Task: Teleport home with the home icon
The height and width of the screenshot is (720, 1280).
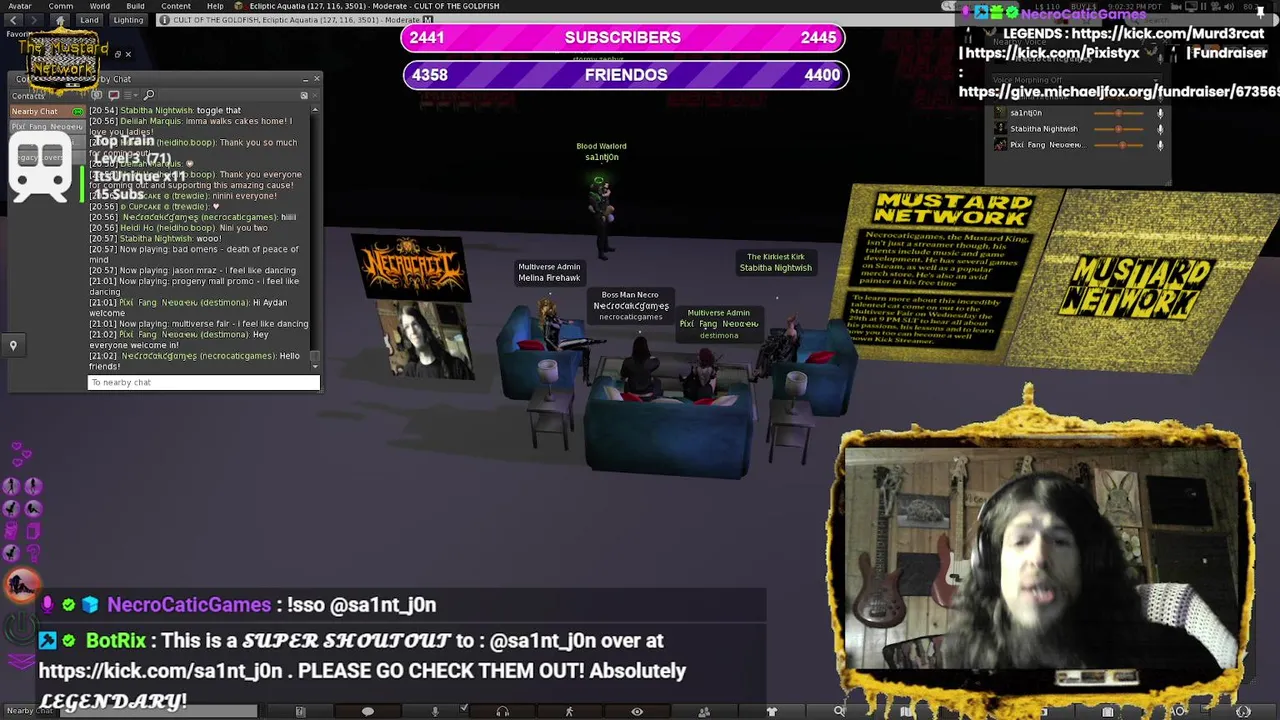Action: 60,20
